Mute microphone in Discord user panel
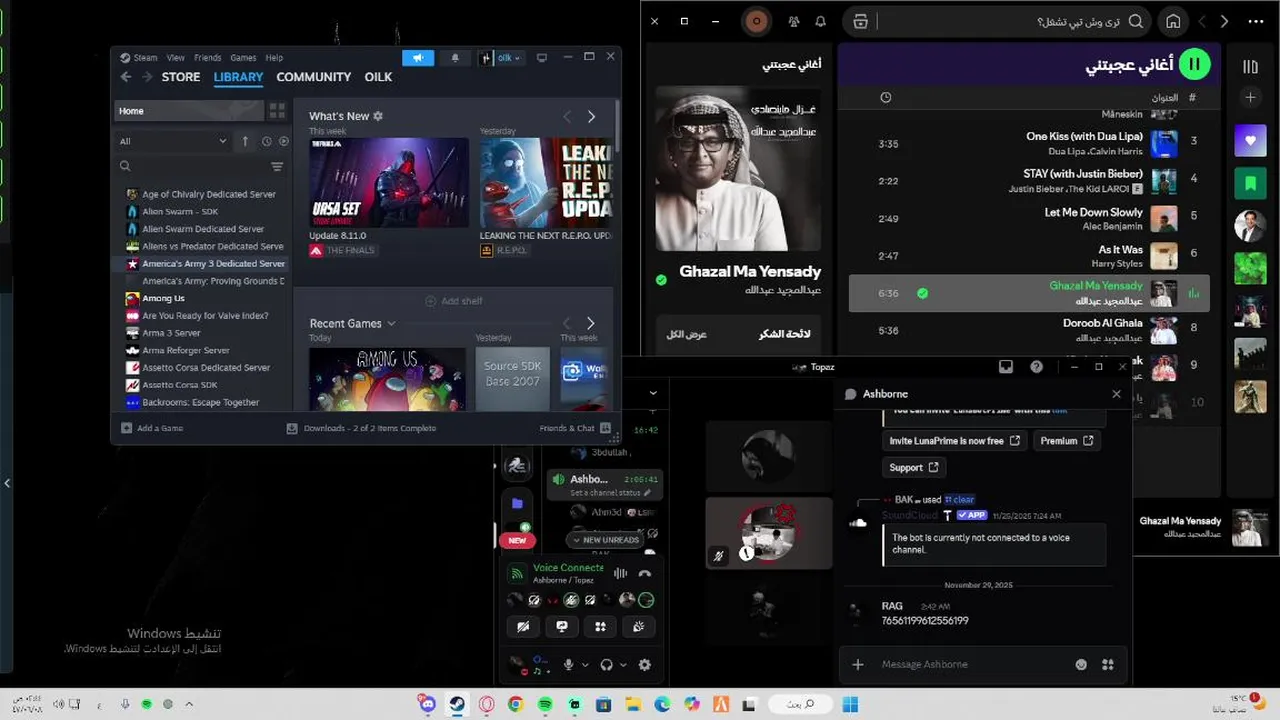The width and height of the screenshot is (1280, 720). coord(568,664)
